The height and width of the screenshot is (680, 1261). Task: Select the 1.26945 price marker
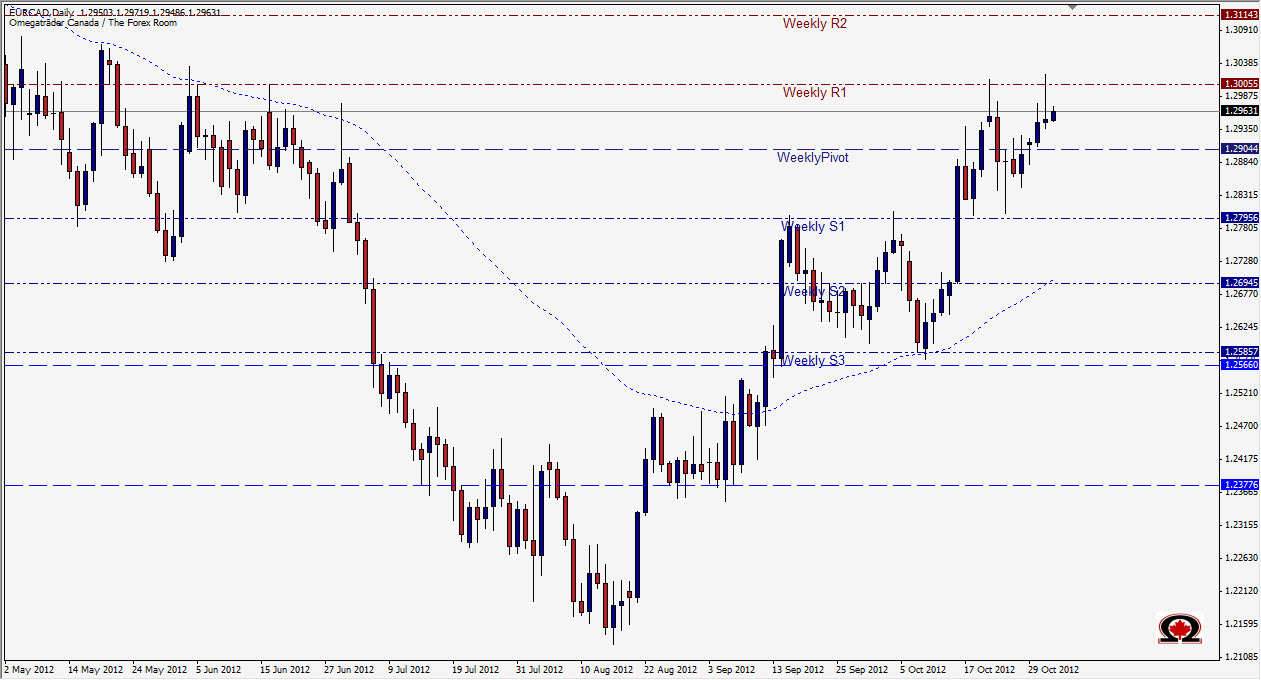pos(1240,284)
